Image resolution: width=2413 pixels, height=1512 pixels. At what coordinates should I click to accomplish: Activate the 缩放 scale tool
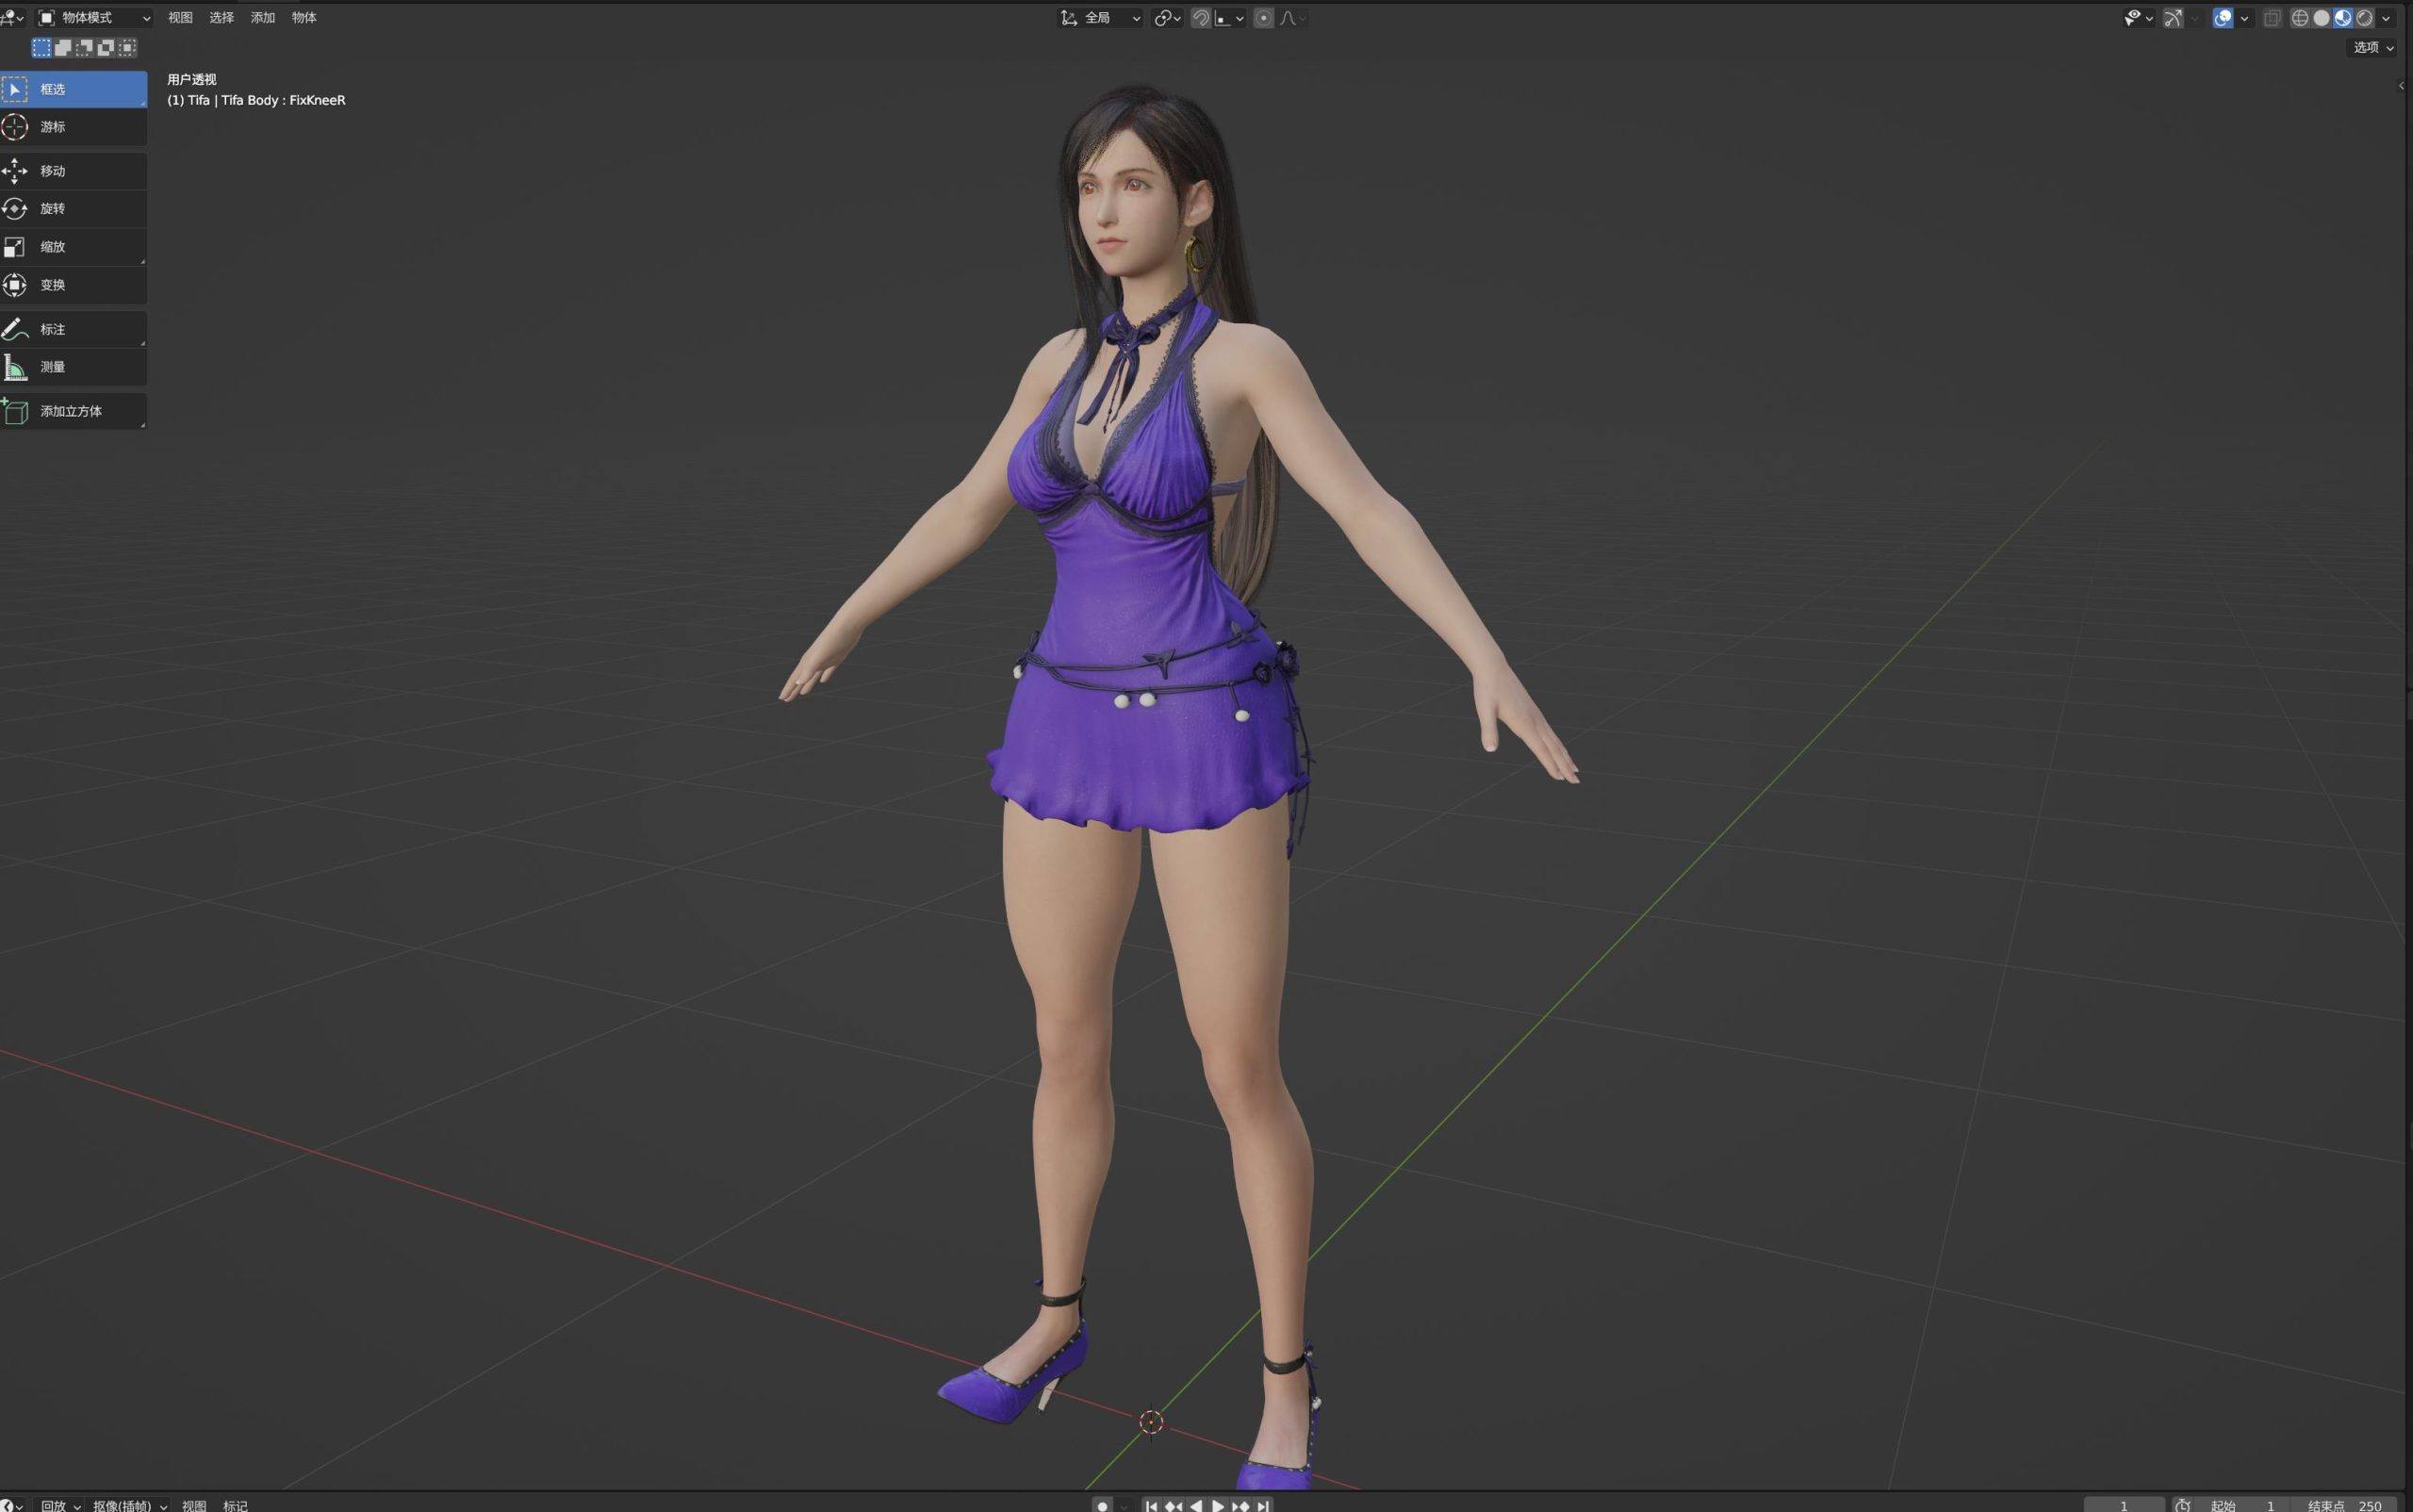[x=73, y=247]
